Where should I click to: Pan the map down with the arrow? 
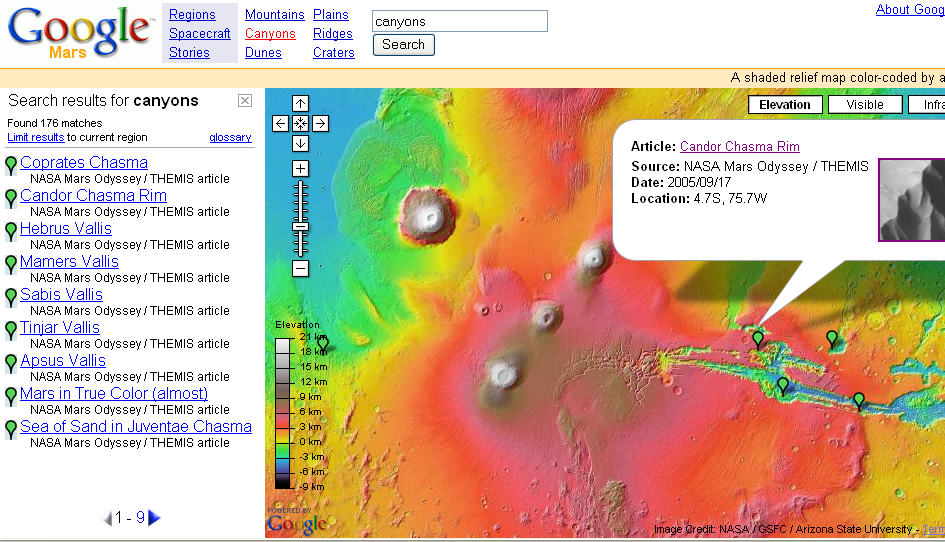300,143
